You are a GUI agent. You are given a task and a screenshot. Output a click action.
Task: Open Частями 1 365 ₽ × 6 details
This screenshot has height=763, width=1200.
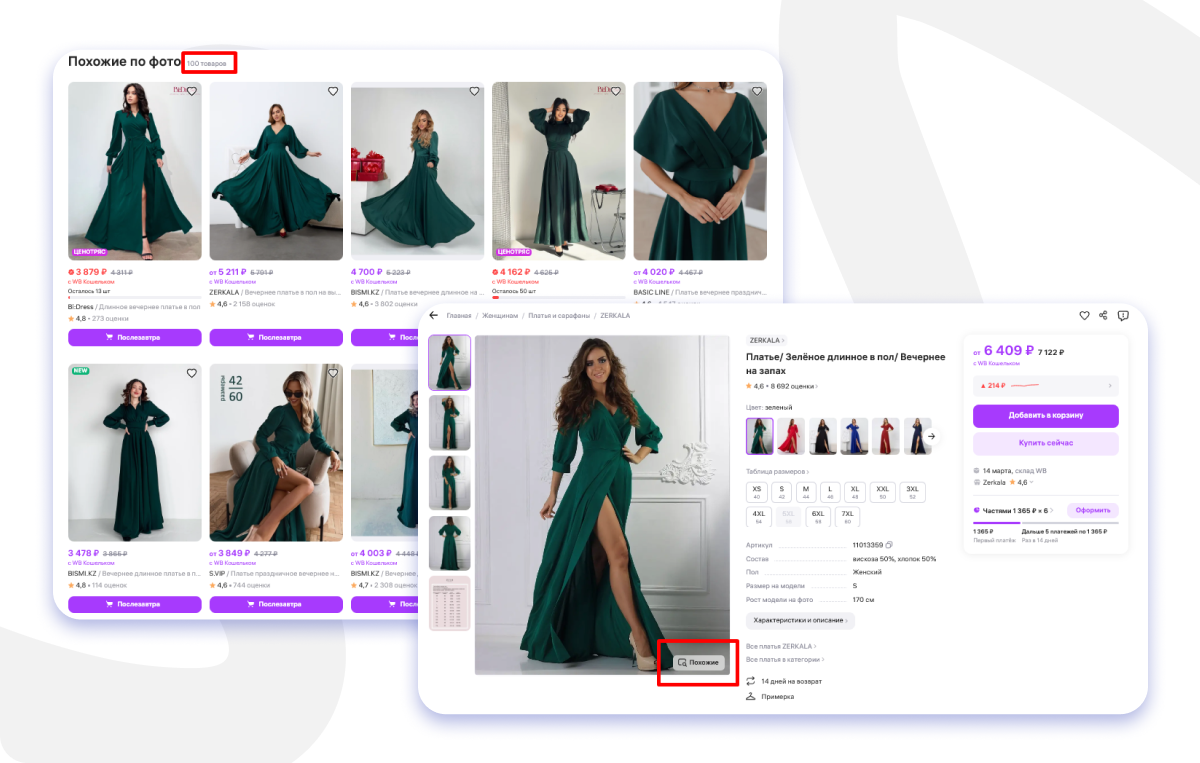(1016, 510)
